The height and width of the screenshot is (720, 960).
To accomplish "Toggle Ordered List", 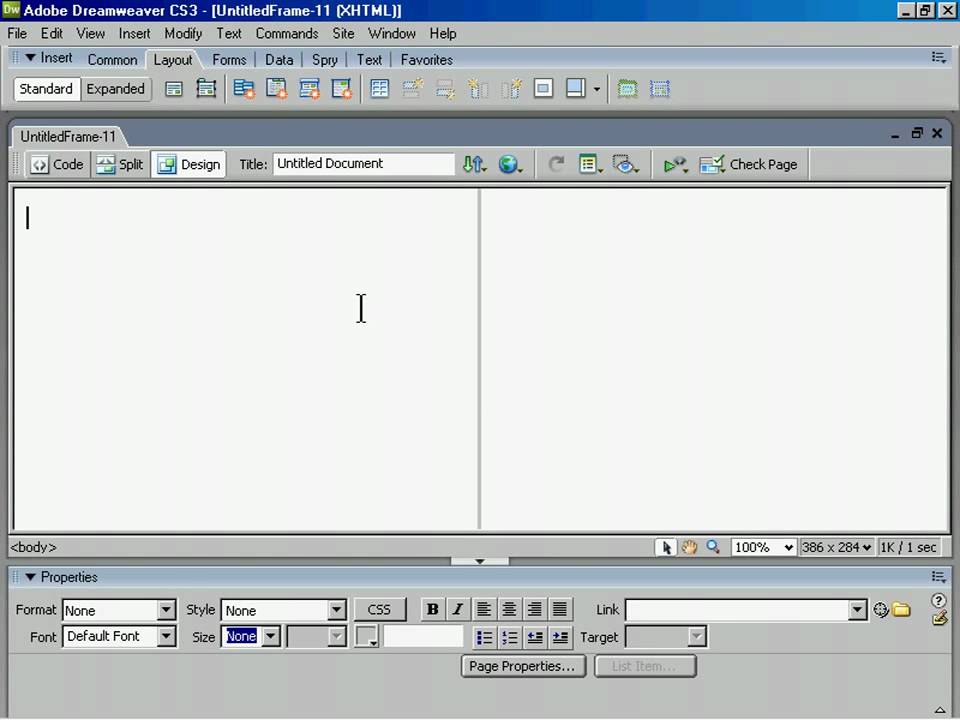I will click(x=509, y=637).
